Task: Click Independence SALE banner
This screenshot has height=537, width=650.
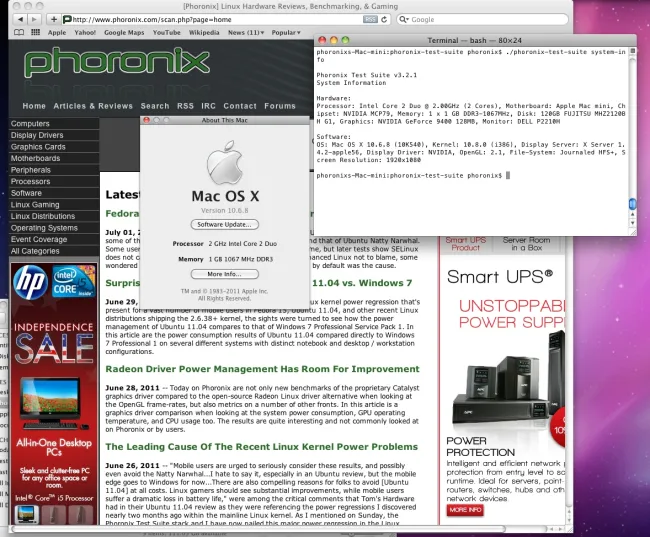Action: coord(53,342)
